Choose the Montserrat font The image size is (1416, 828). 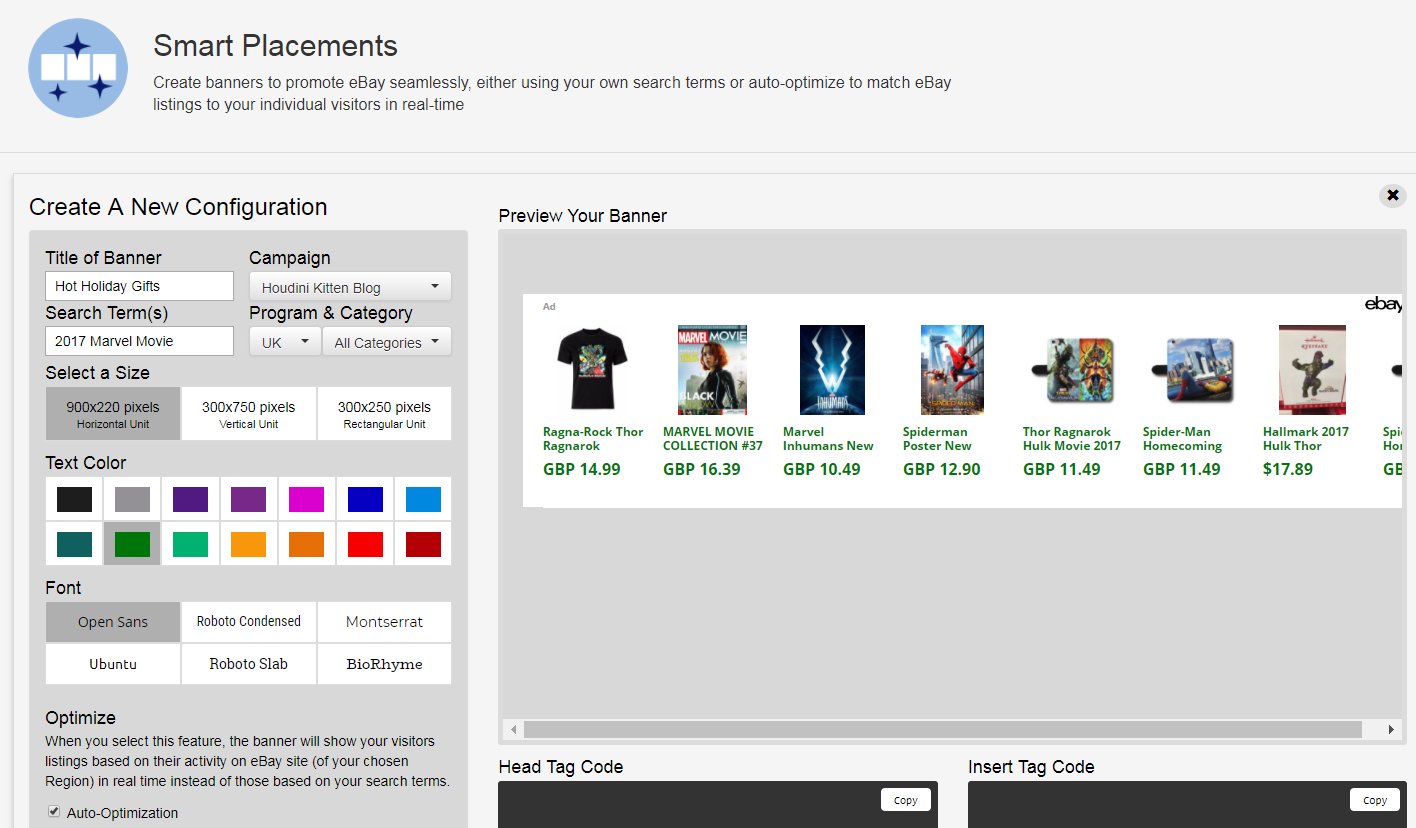click(384, 622)
